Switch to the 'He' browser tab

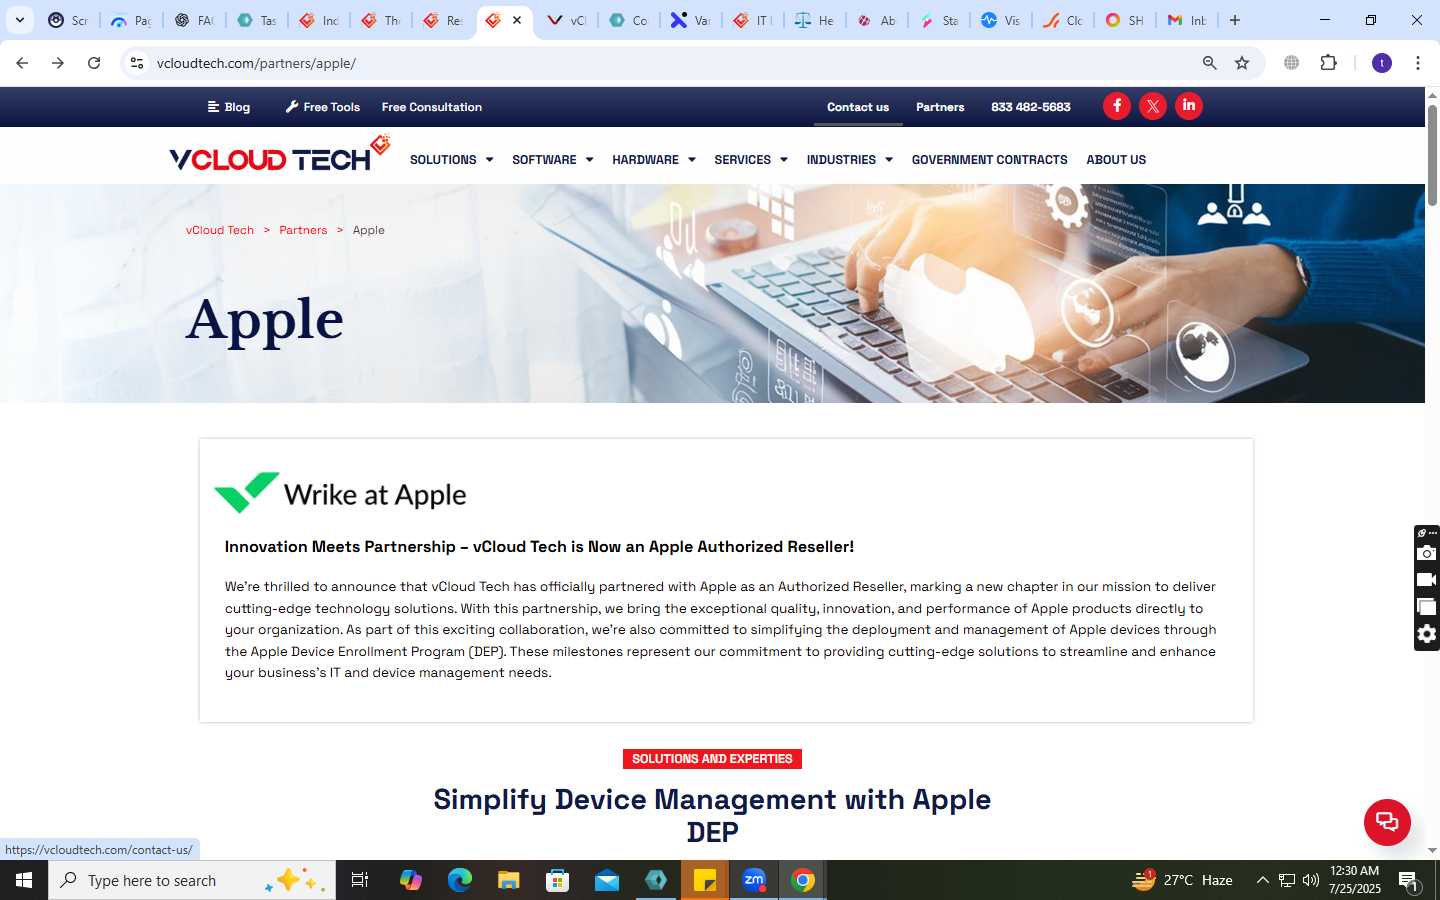815,20
